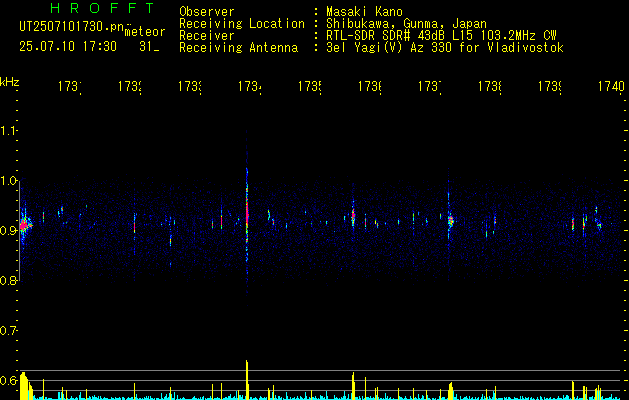The height and width of the screenshot is (400, 629).
Task: Click the kHz axis unit label
Action: click(9, 82)
